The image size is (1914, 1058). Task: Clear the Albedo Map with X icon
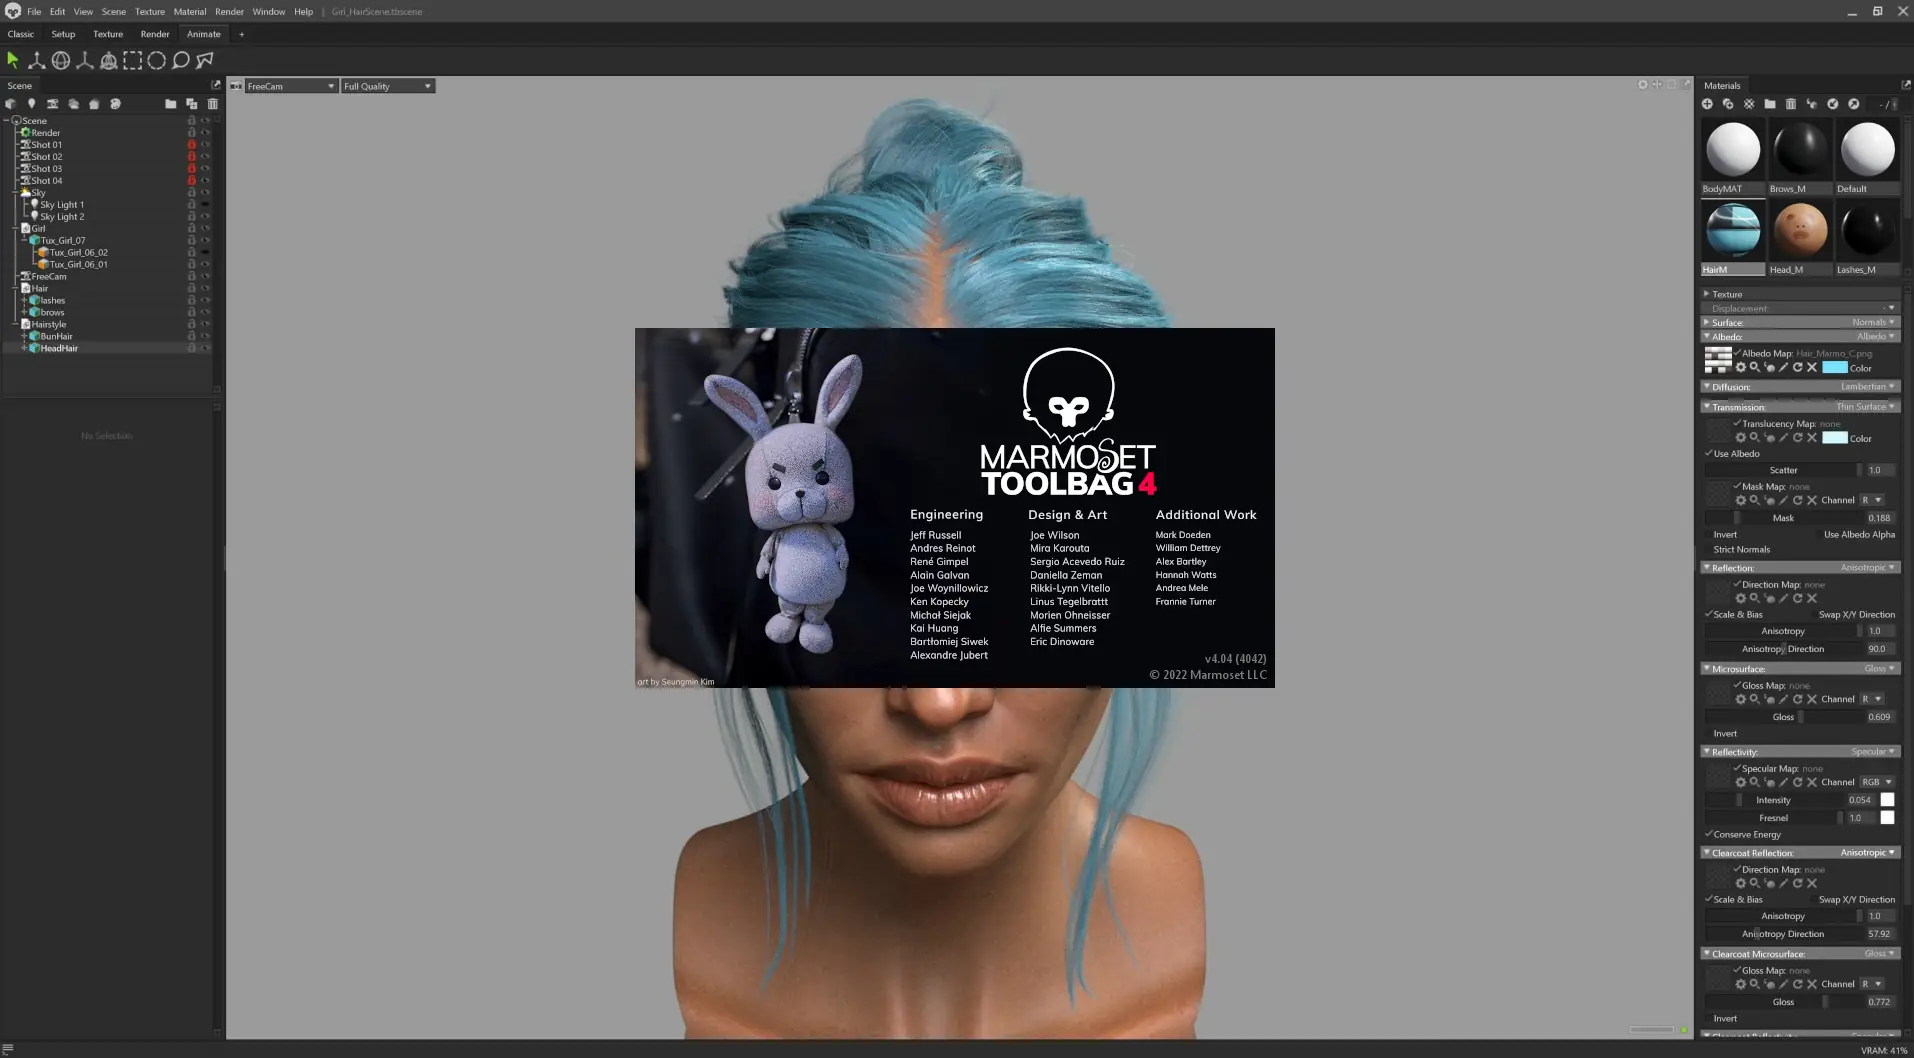tap(1812, 367)
